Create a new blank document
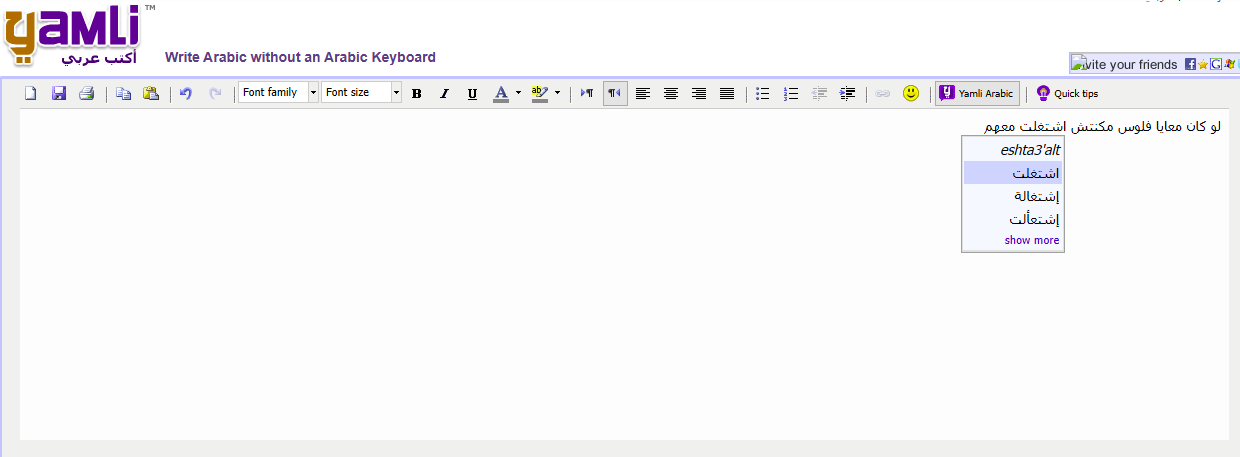The width and height of the screenshot is (1240, 457). (x=31, y=93)
